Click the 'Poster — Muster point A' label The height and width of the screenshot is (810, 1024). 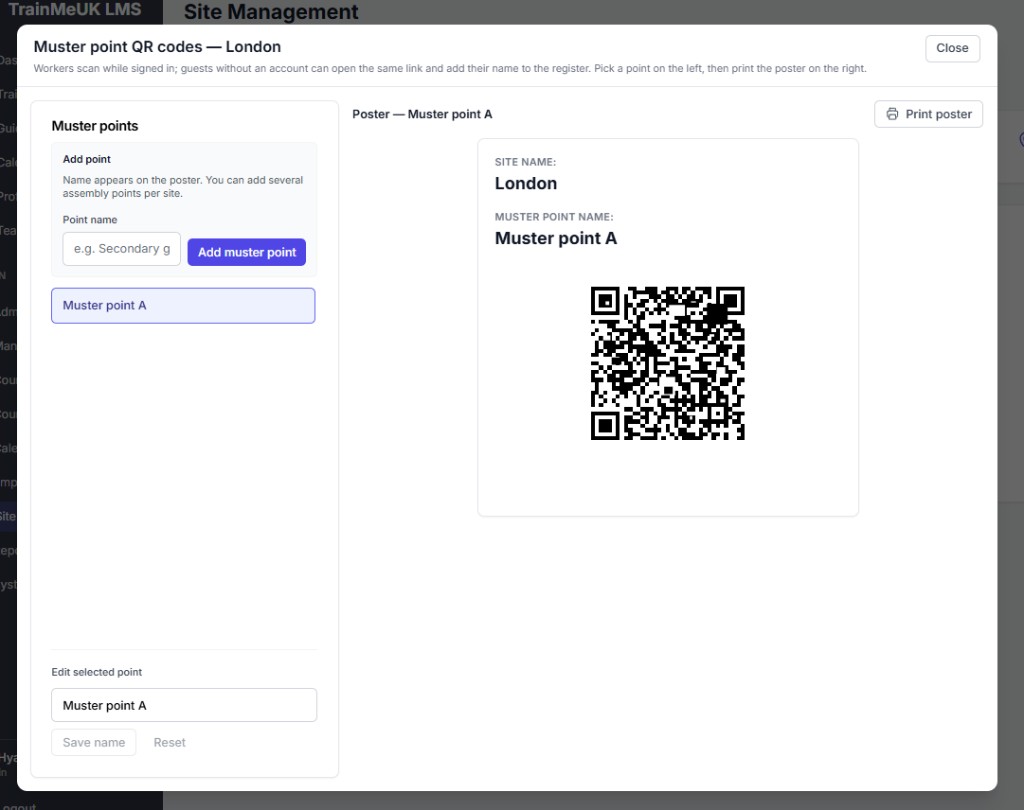click(422, 114)
